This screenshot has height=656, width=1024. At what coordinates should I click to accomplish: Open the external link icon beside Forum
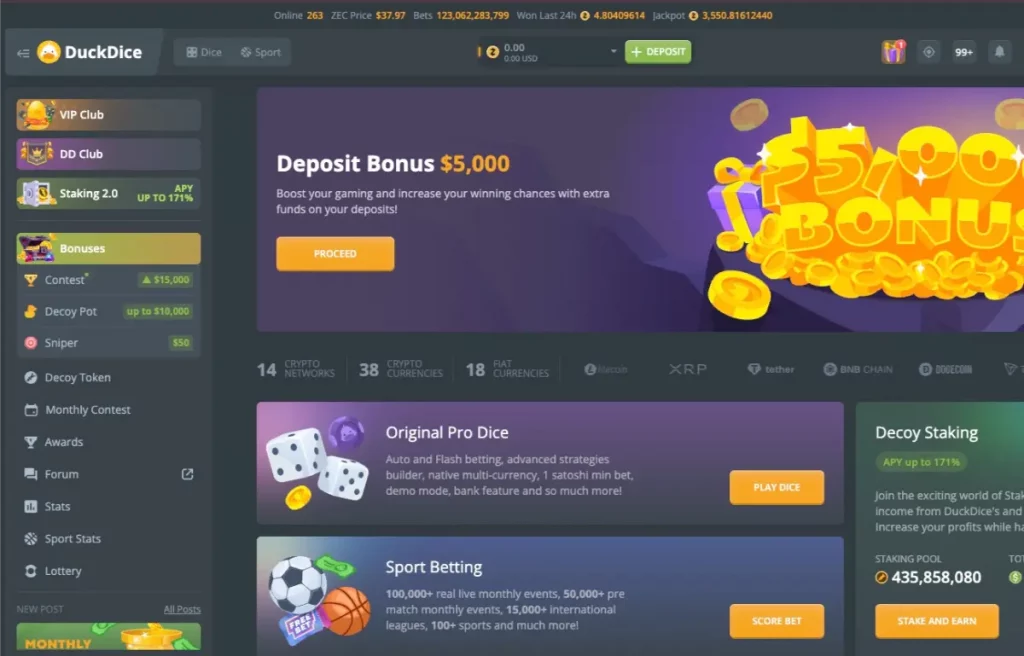pyautogui.click(x=187, y=474)
